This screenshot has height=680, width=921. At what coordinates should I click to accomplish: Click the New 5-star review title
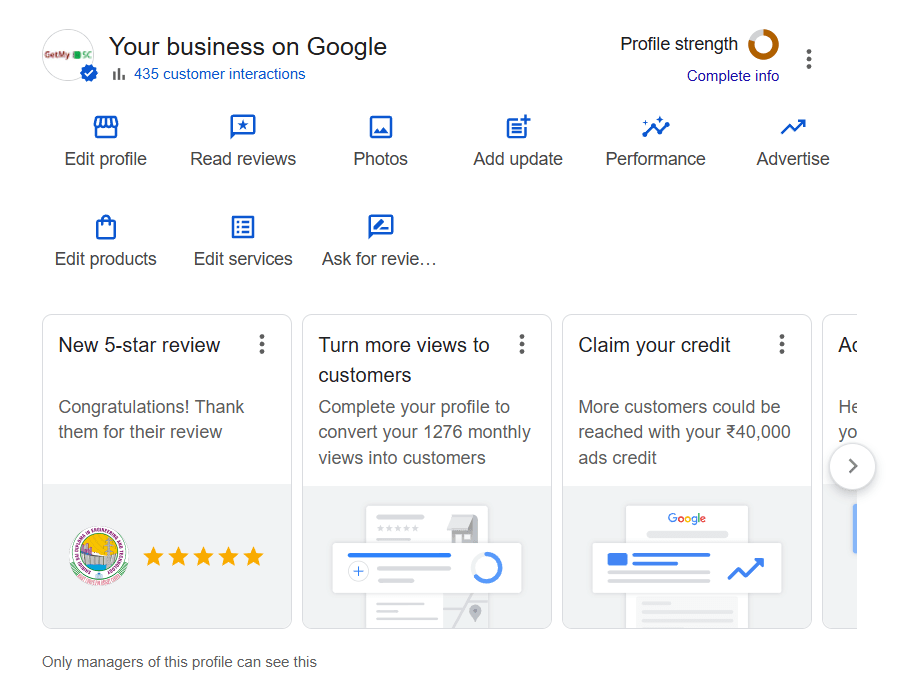click(x=139, y=345)
